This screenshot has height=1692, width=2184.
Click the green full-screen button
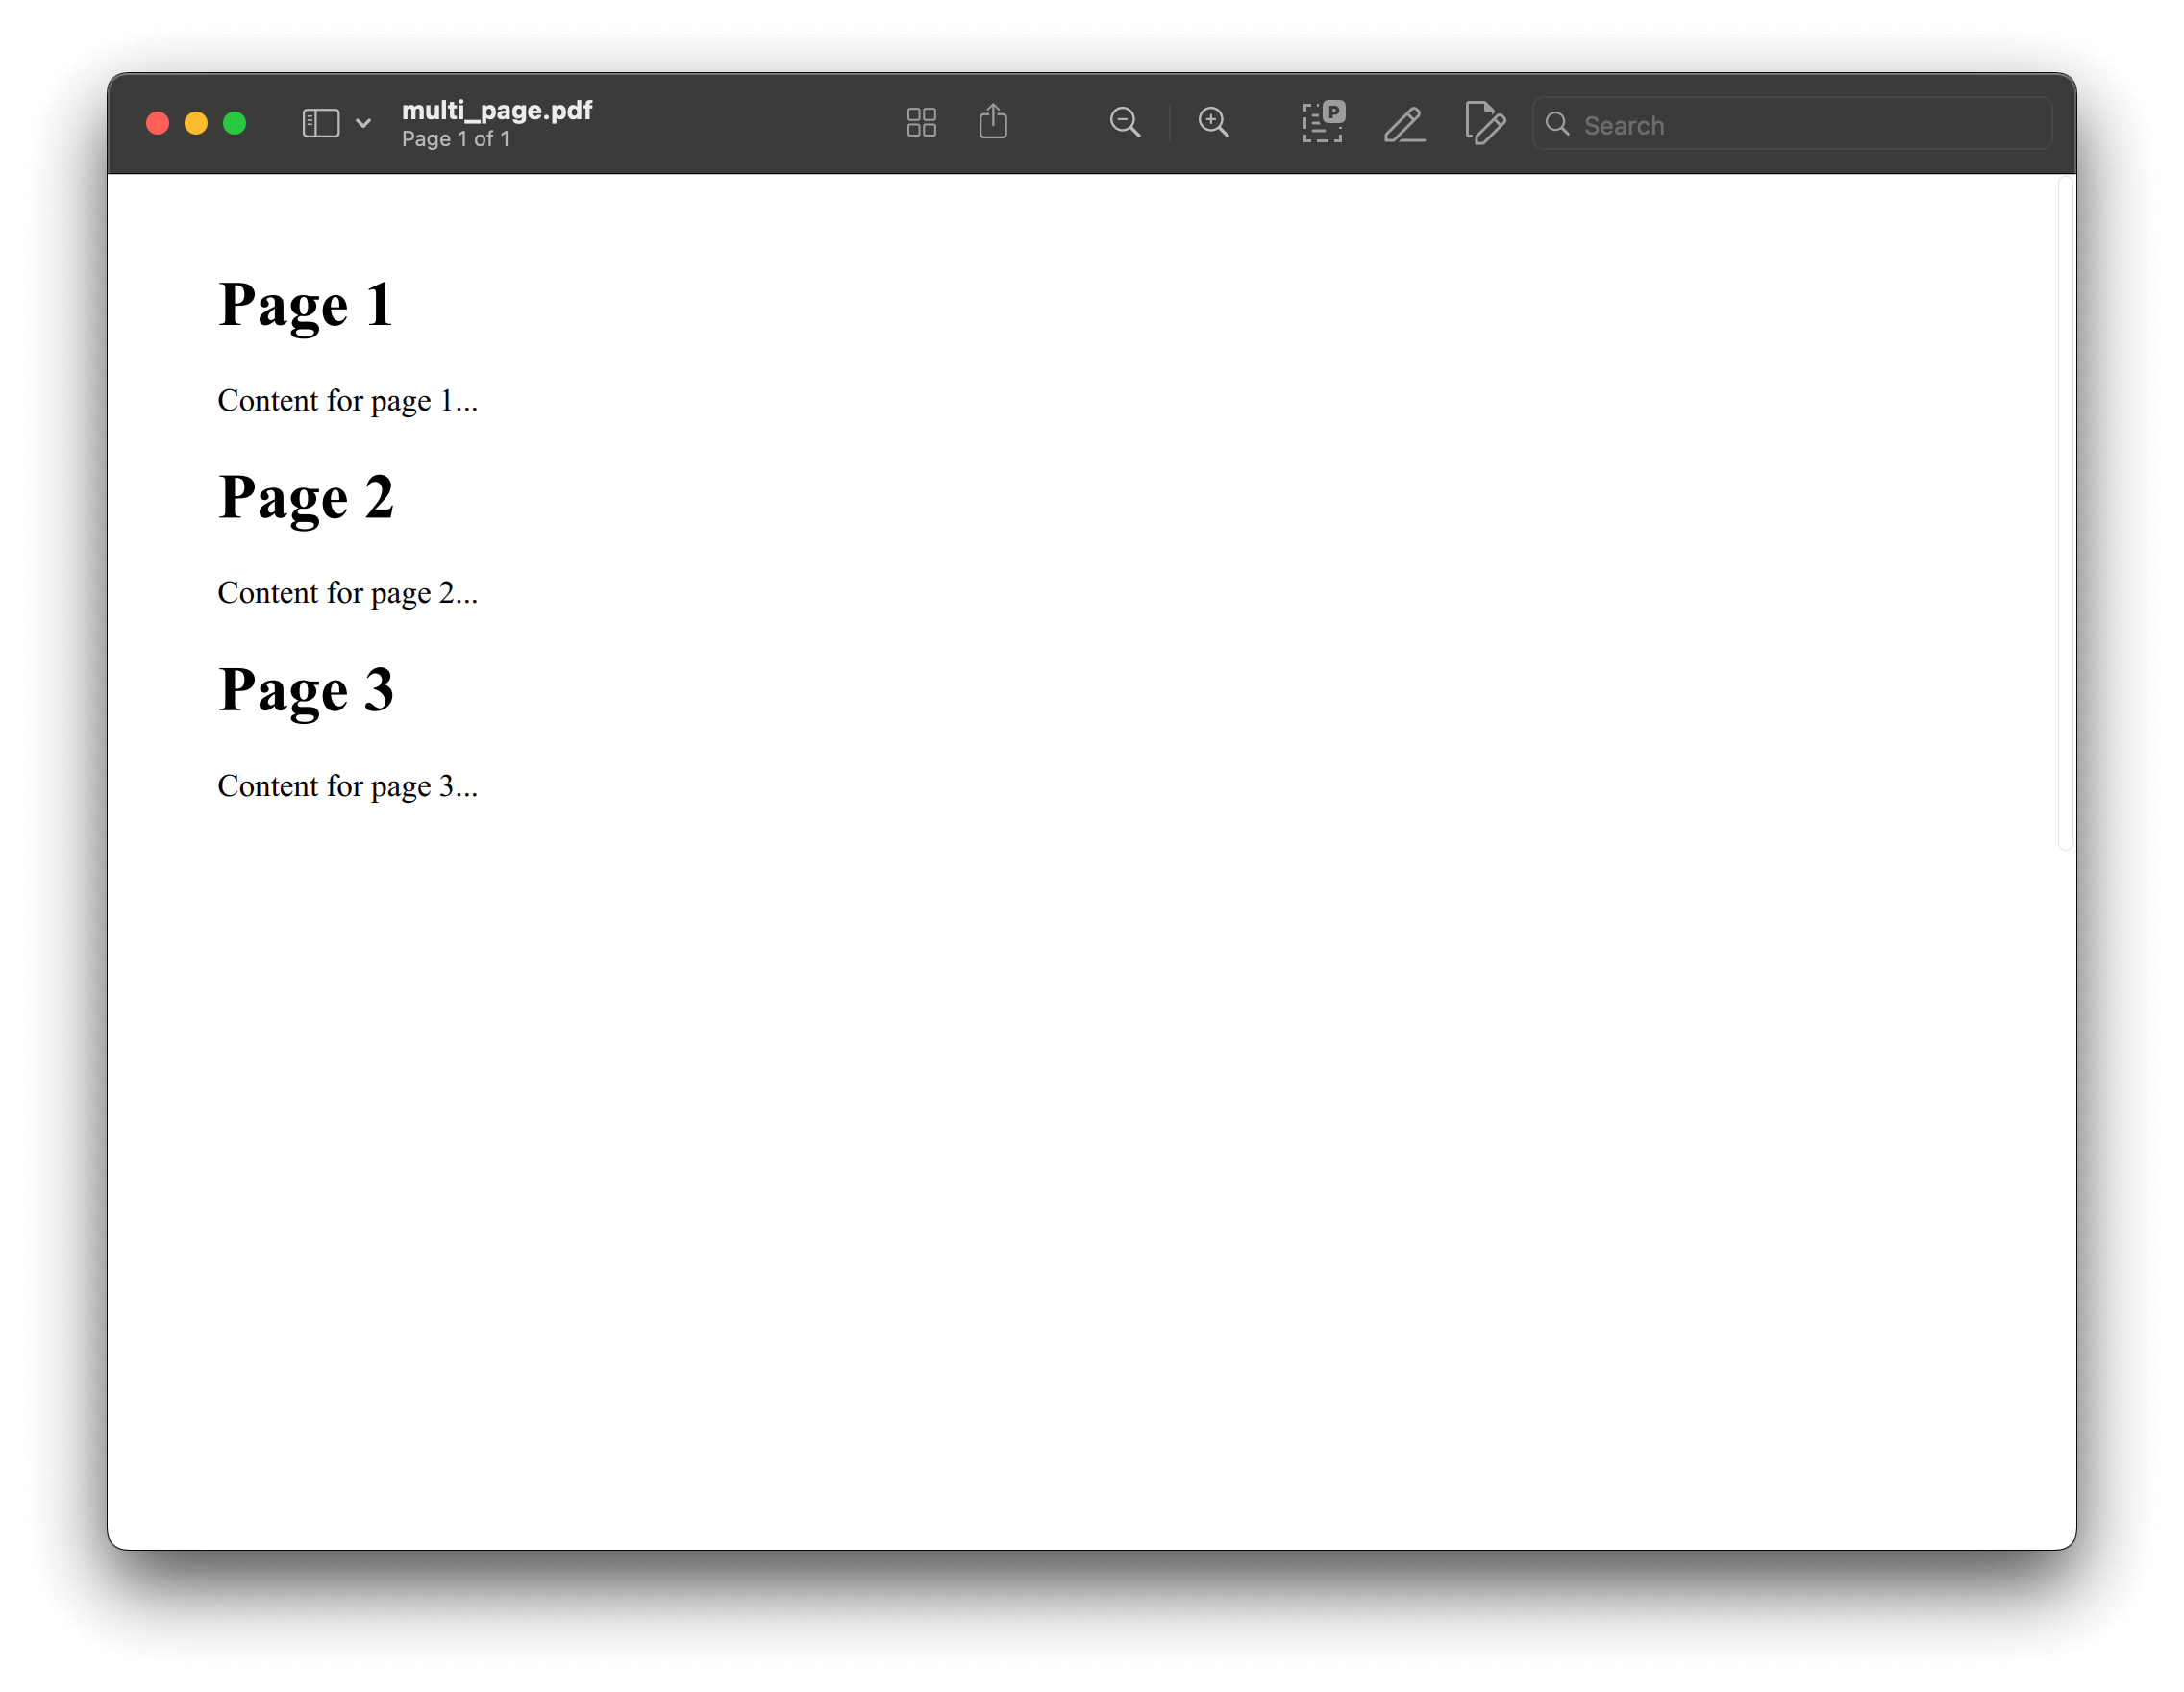(235, 122)
